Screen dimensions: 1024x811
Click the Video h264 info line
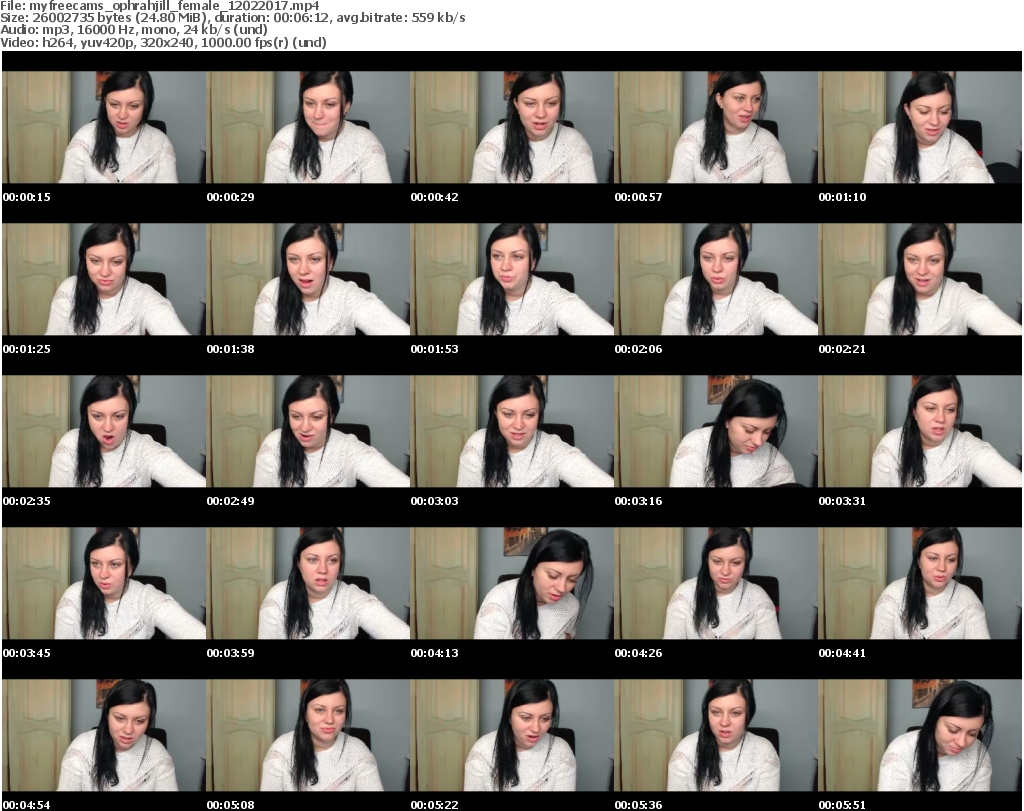[x=163, y=42]
